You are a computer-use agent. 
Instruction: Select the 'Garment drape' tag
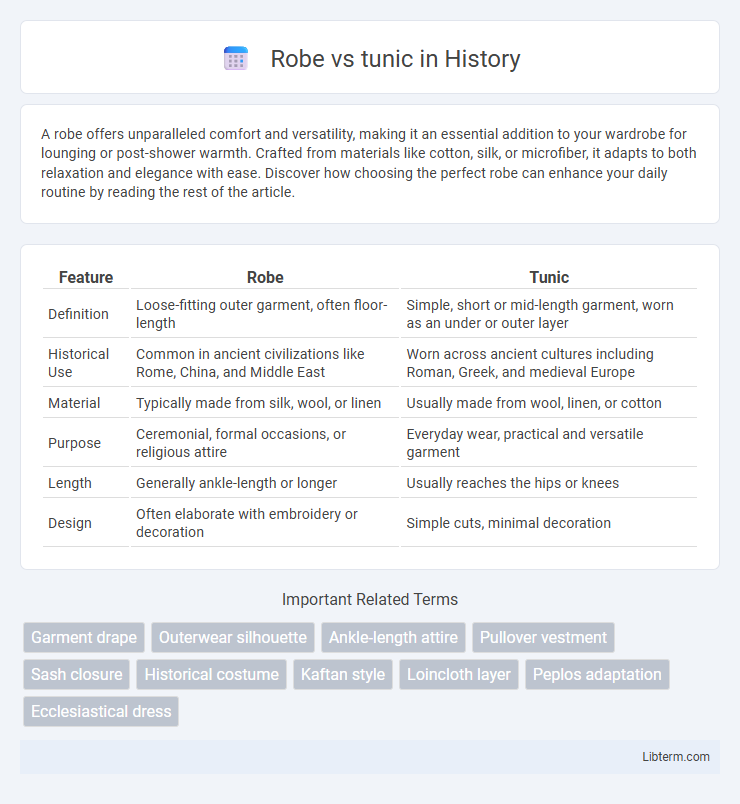84,637
